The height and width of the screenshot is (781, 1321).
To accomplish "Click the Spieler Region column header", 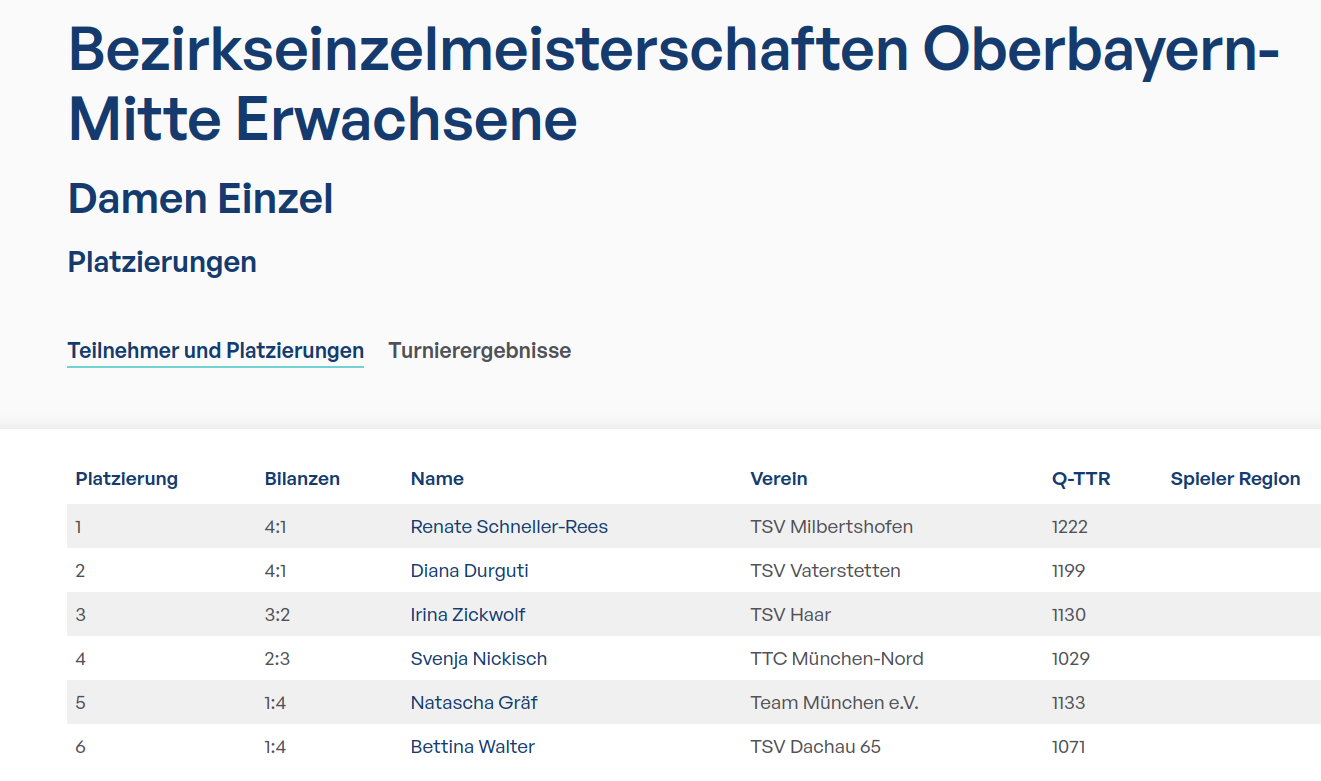I will [x=1235, y=479].
